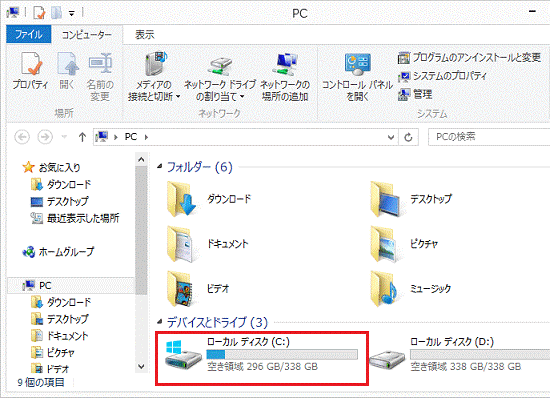Expand the chevron after PC in address bar
550x398 pixels.
click(x=146, y=137)
